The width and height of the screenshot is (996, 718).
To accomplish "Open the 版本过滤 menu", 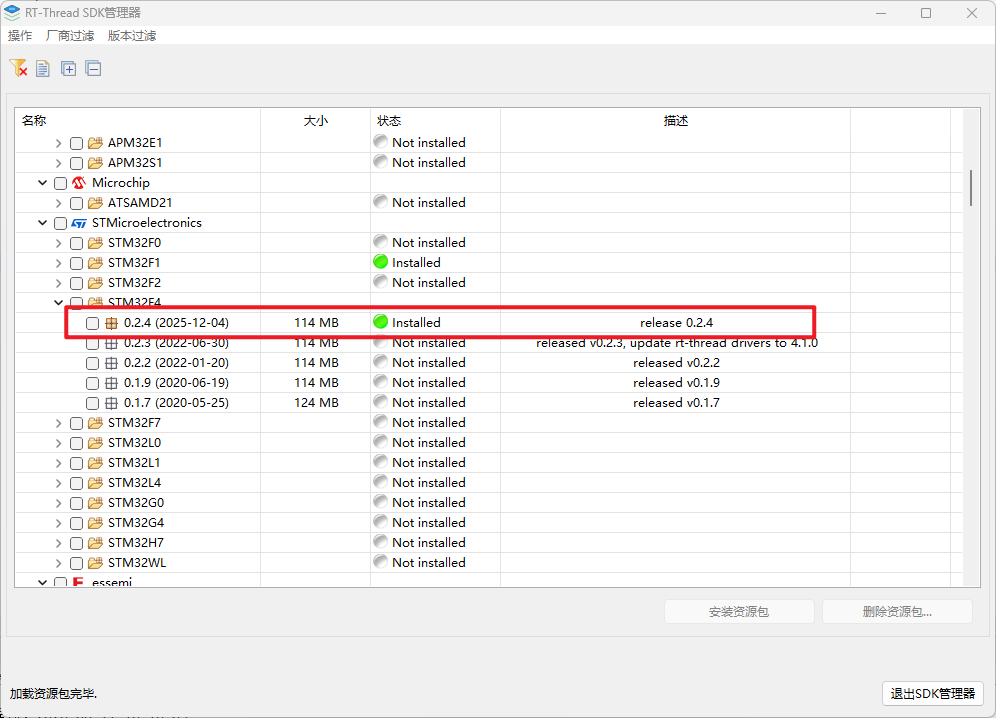I will 131,36.
